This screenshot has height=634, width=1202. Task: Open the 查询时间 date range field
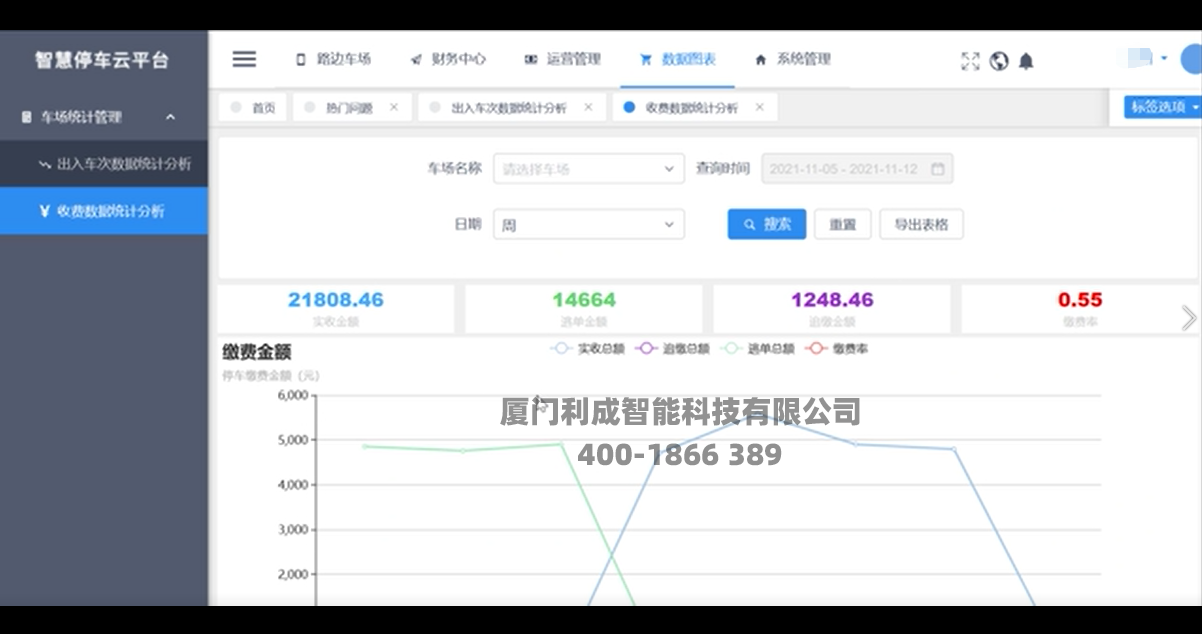click(857, 169)
